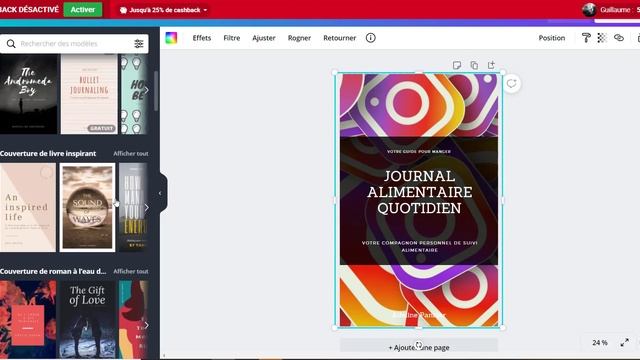Select The Gift of Love template
This screenshot has height=360, width=640.
[87, 320]
